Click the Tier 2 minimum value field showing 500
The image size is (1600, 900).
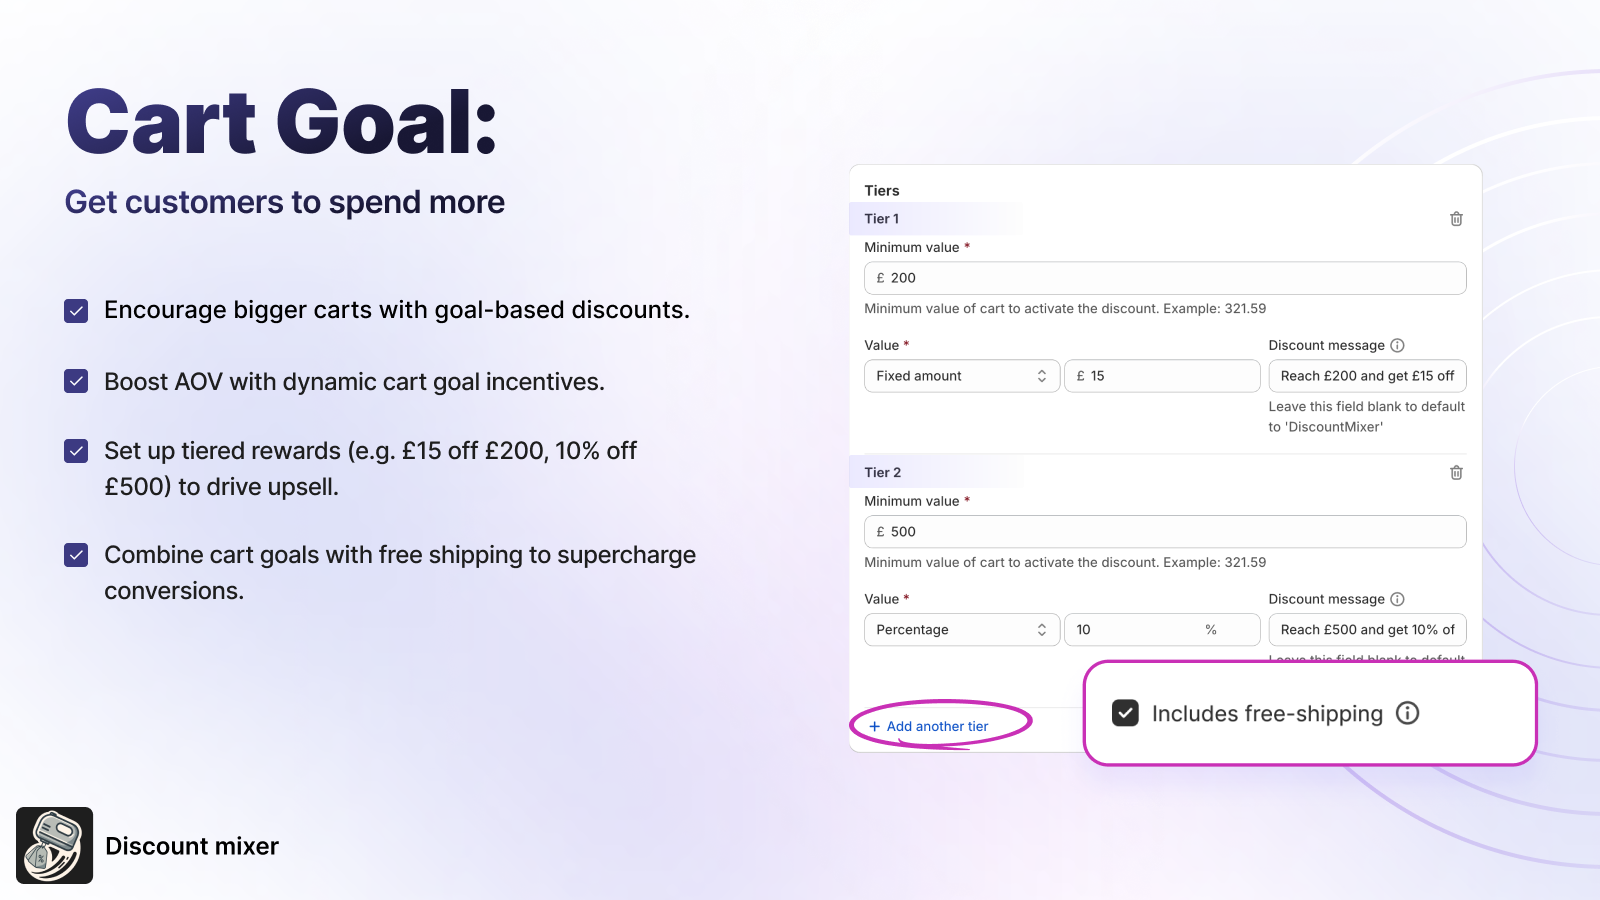pyautogui.click(x=1165, y=532)
